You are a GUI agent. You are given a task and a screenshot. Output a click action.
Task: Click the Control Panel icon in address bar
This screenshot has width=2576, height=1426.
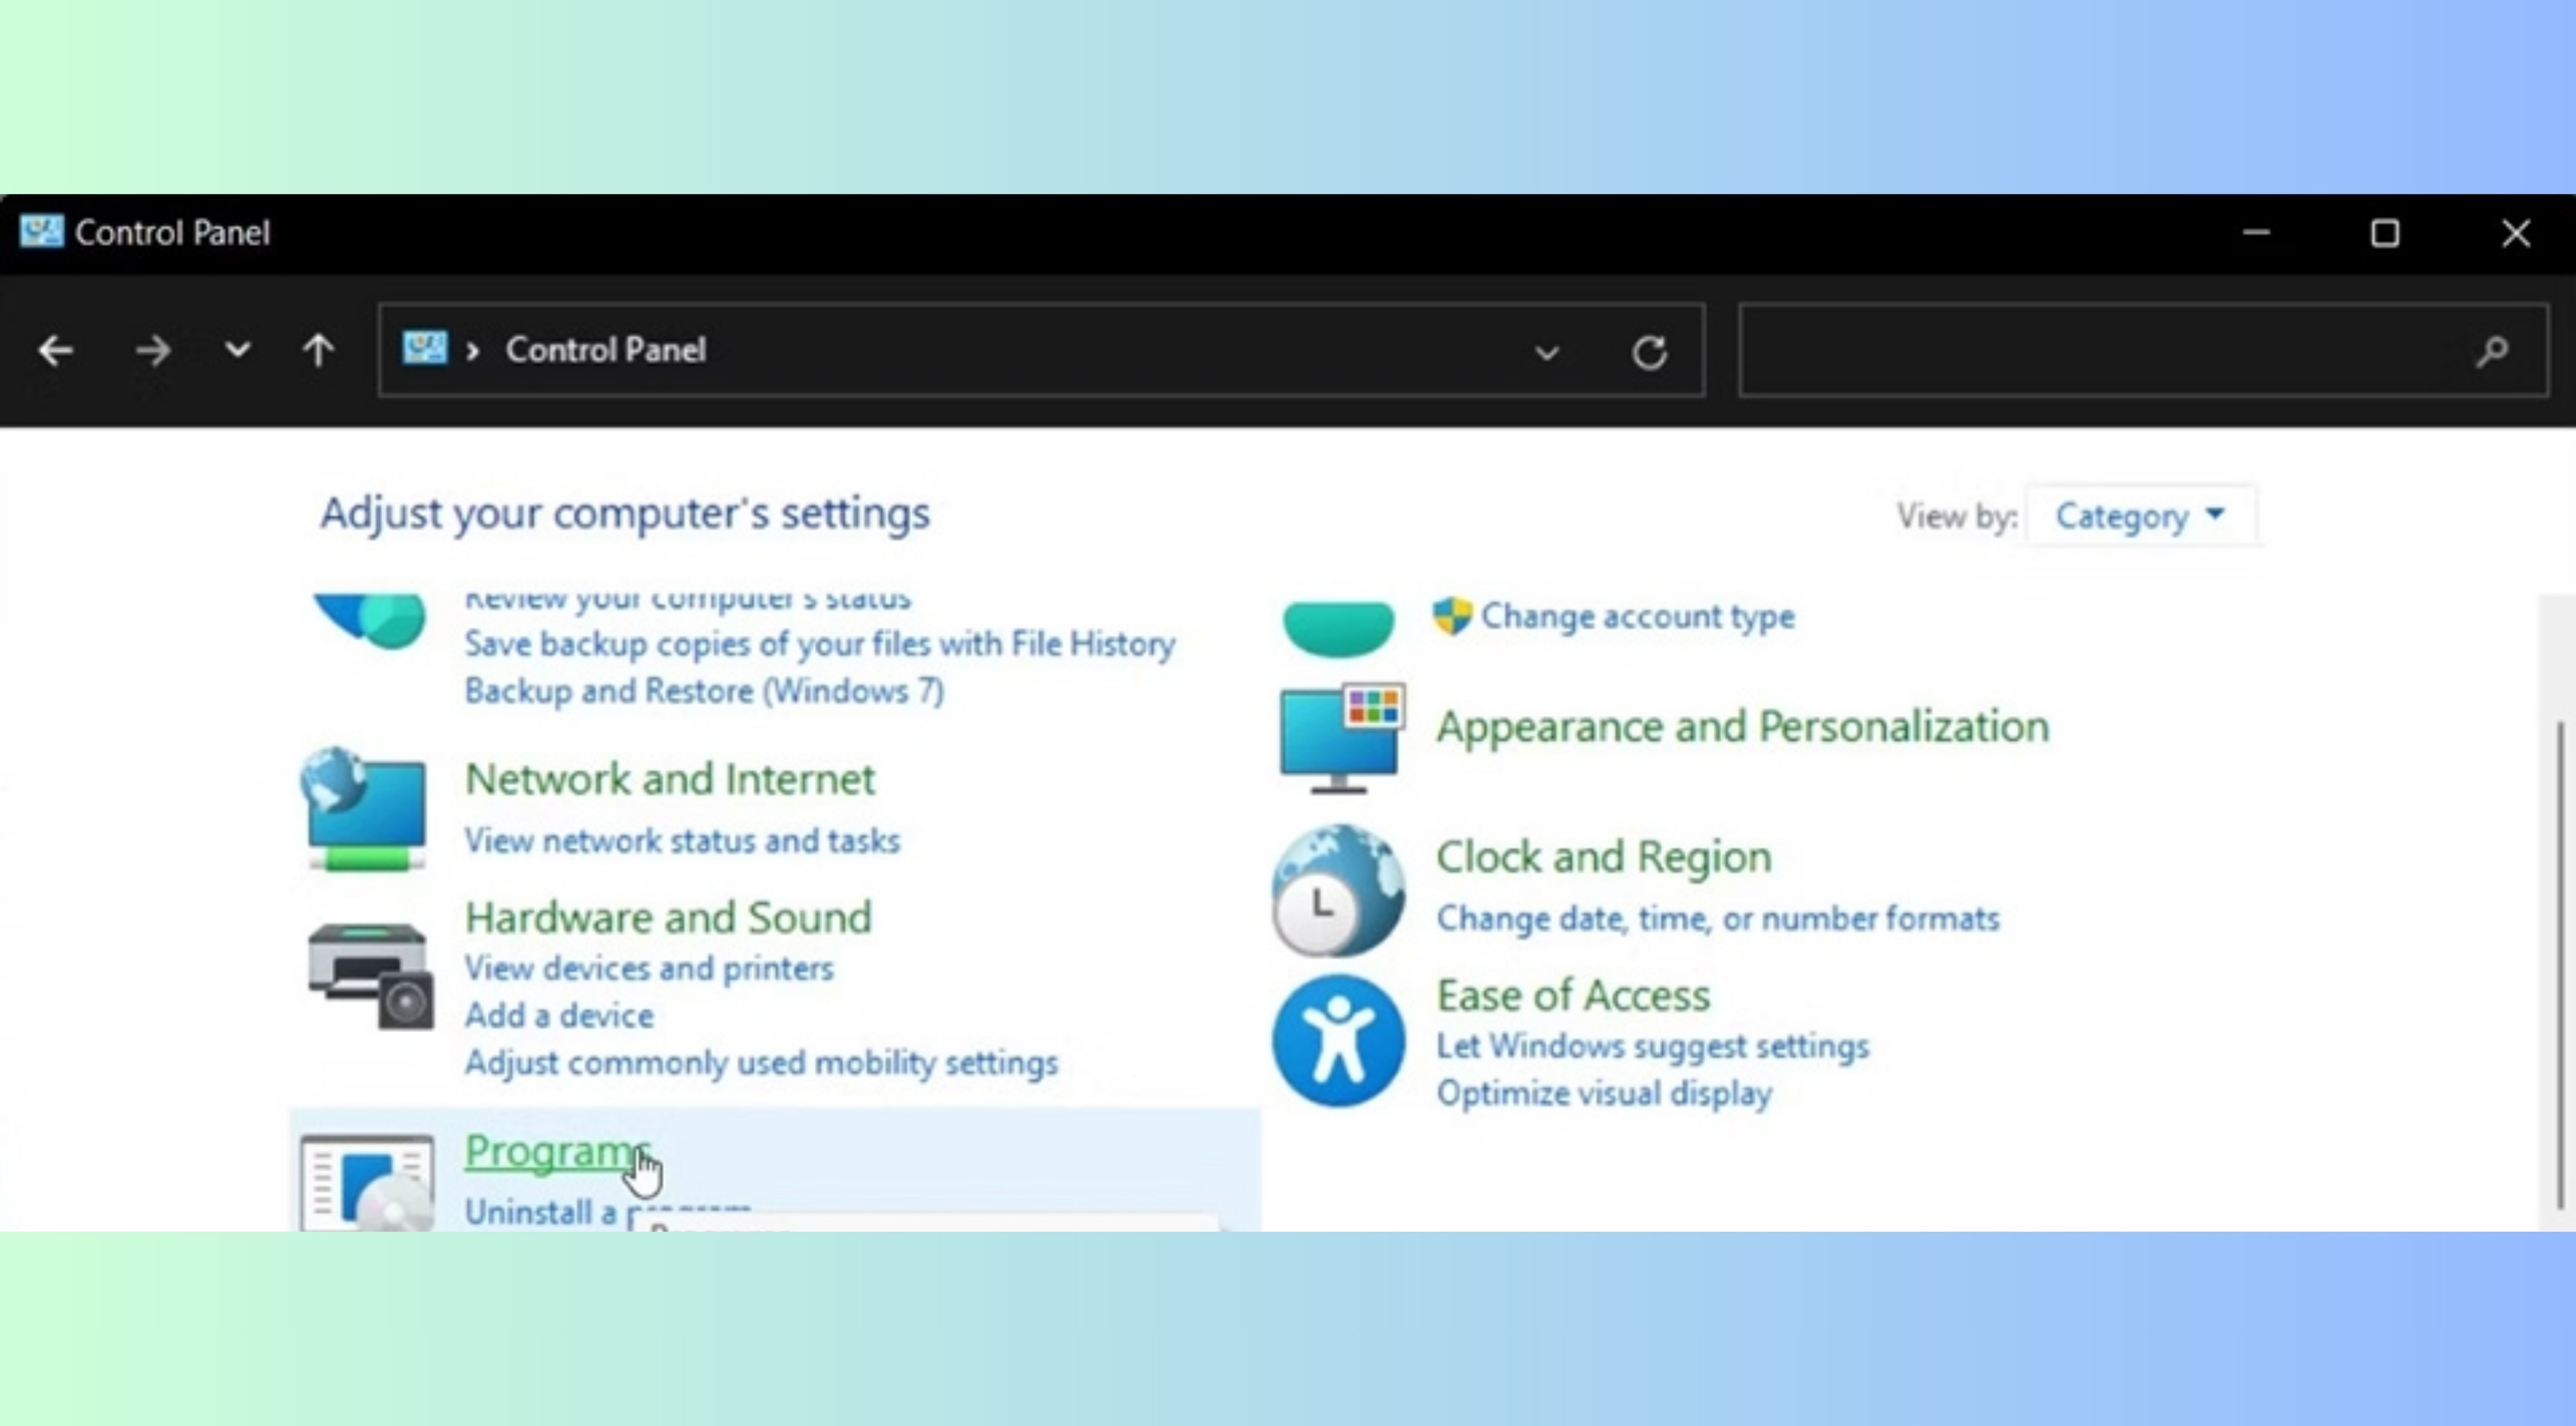[425, 348]
